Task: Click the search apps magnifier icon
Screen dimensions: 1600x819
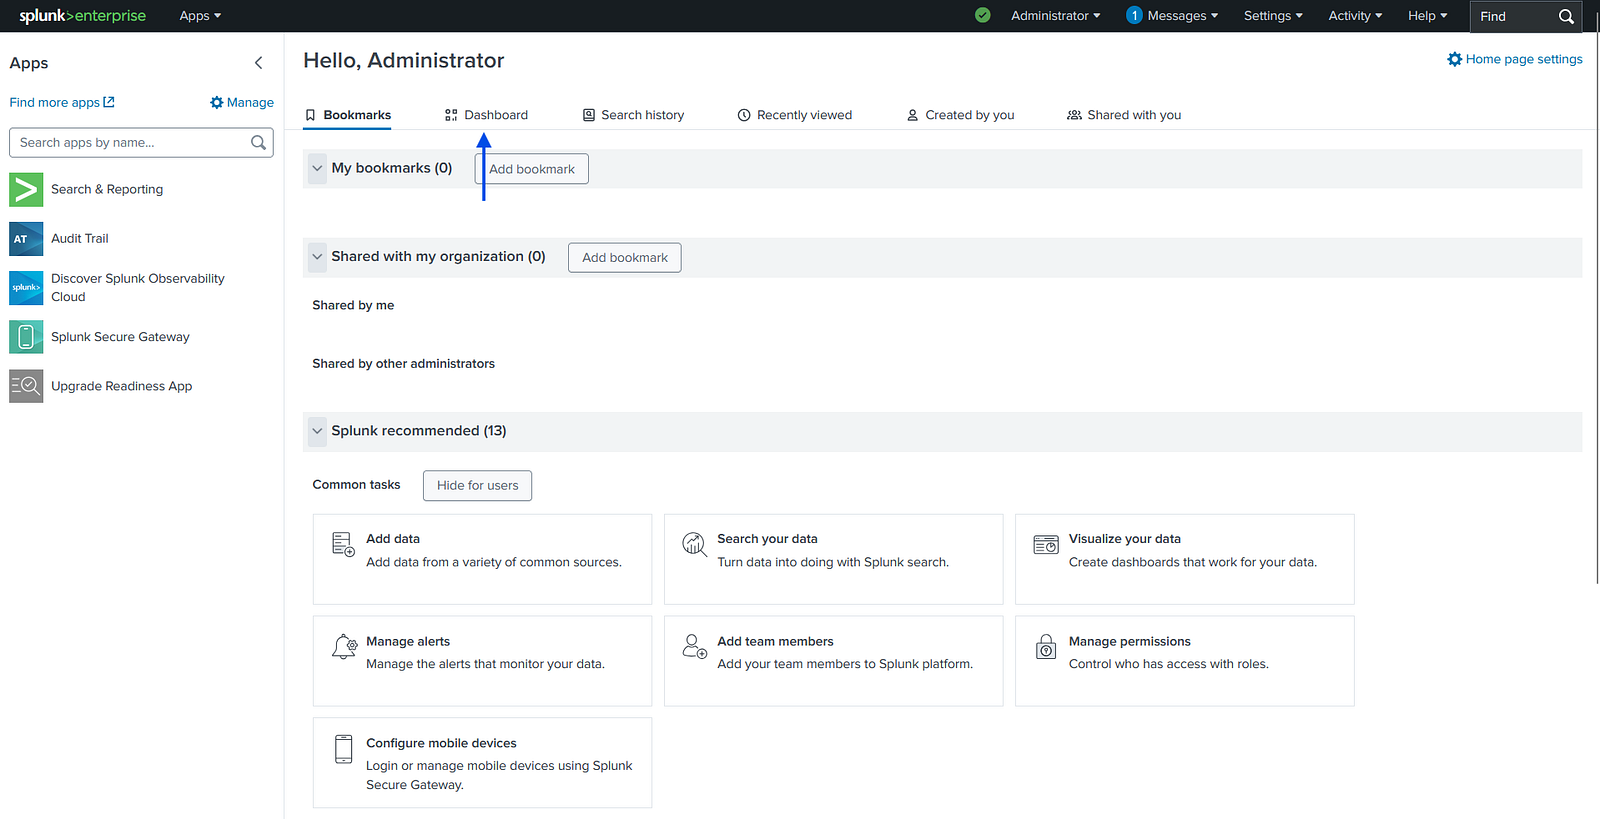Action: 258,143
